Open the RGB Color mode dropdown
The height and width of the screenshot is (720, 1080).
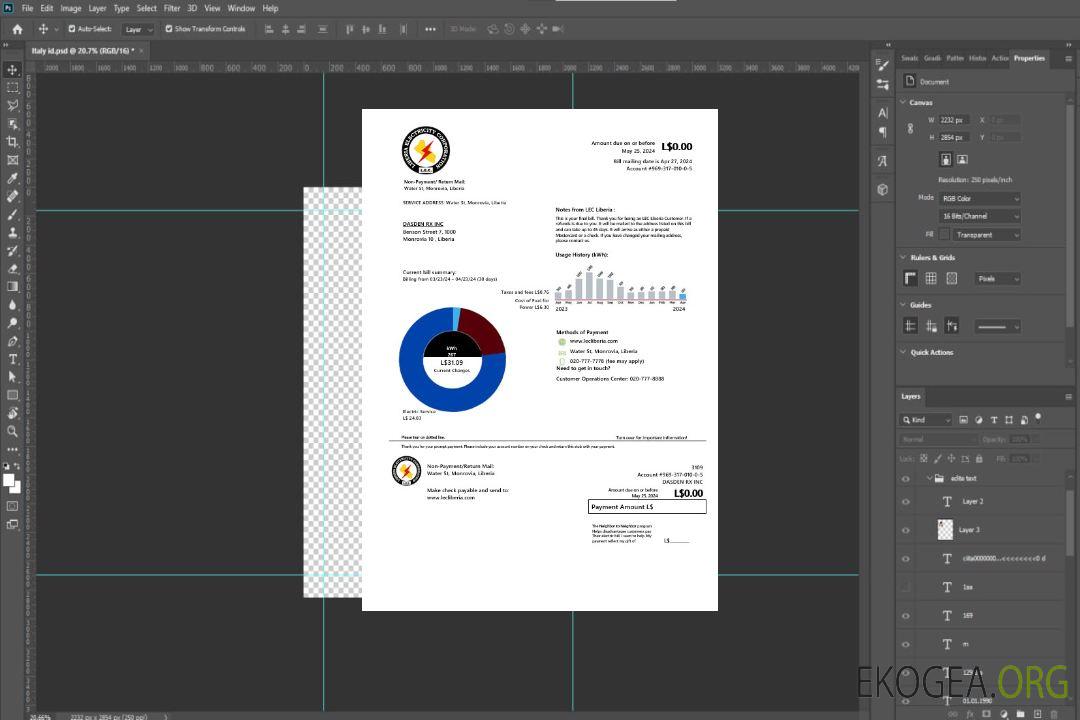(x=980, y=198)
